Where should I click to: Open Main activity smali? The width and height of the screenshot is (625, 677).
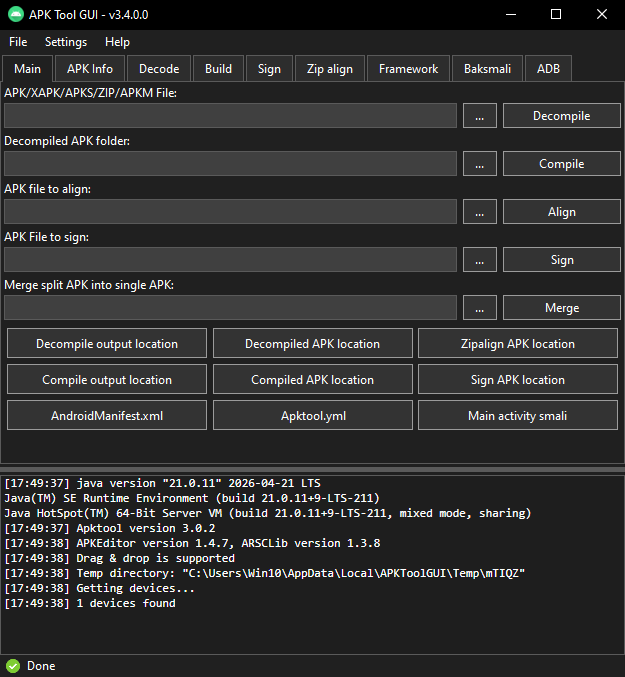click(x=518, y=415)
